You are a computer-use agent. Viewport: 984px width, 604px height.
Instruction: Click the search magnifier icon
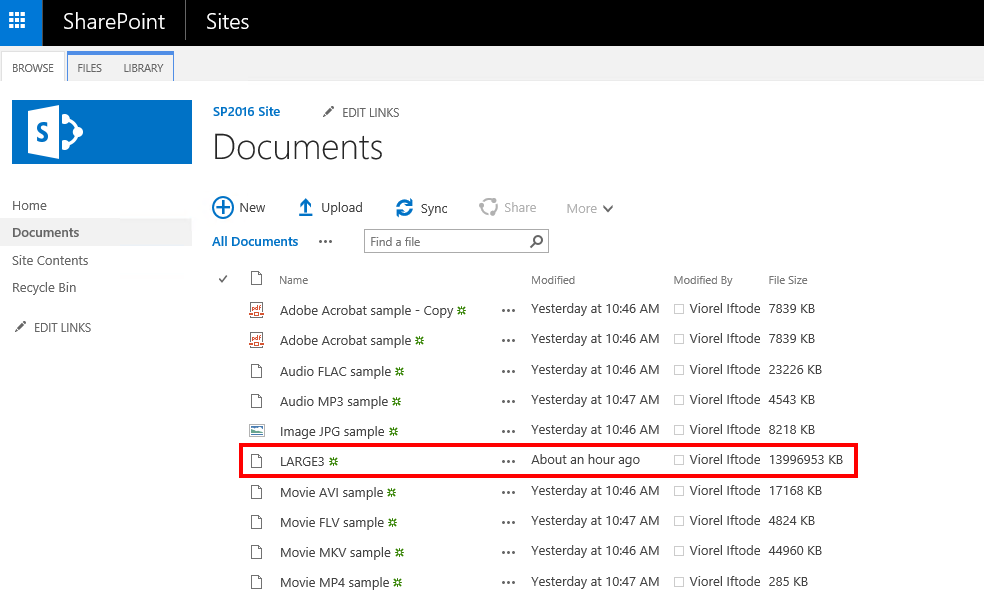coord(537,241)
